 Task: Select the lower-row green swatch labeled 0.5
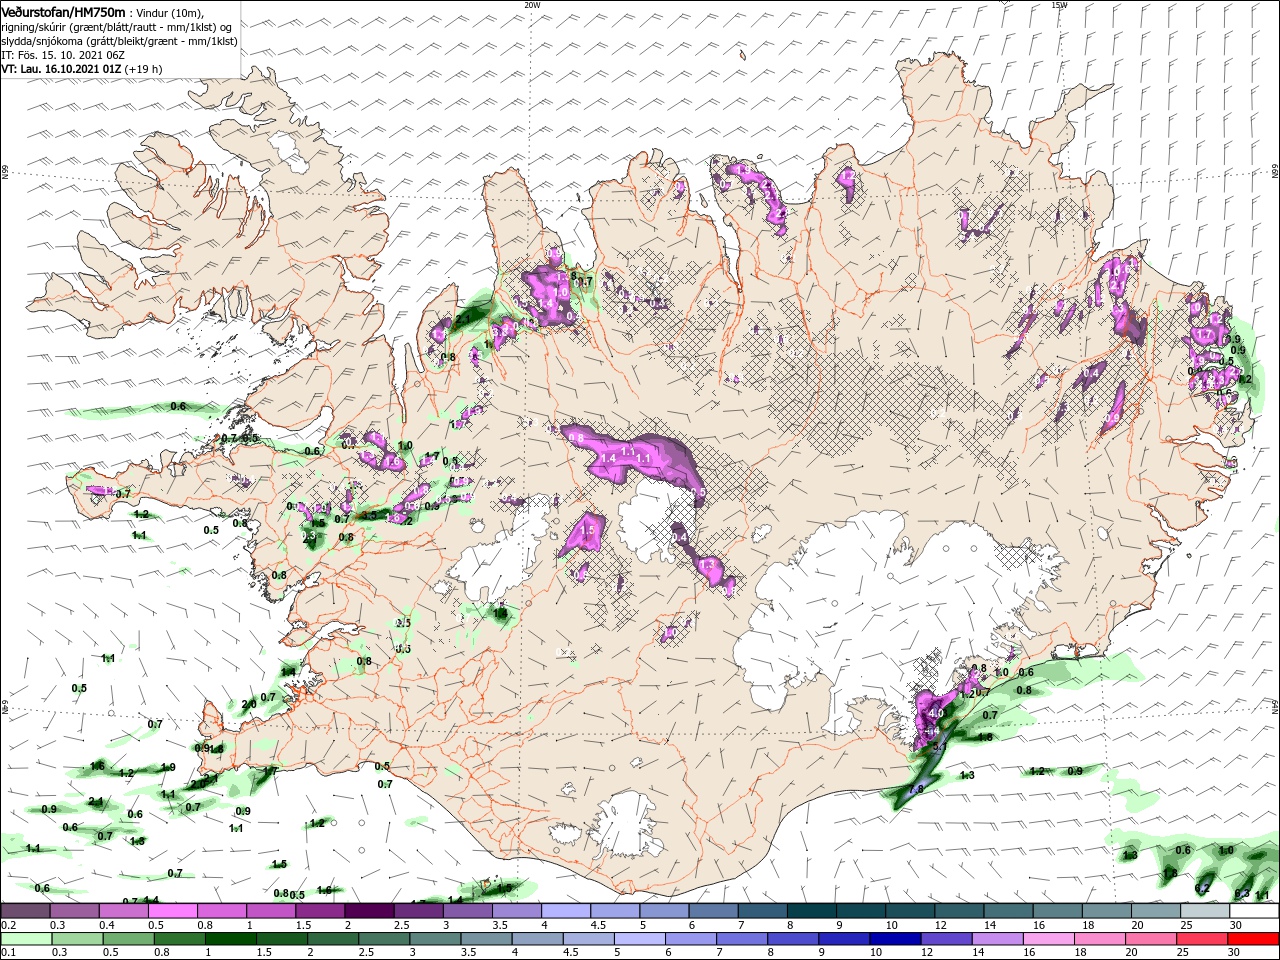(x=128, y=939)
